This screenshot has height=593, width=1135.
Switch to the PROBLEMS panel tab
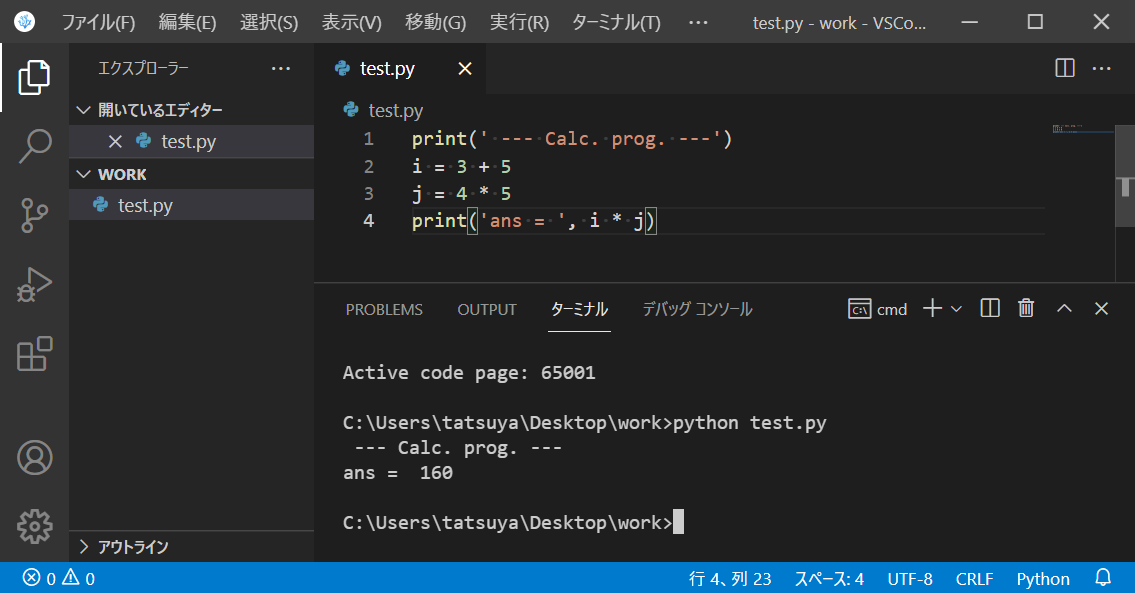pos(384,310)
